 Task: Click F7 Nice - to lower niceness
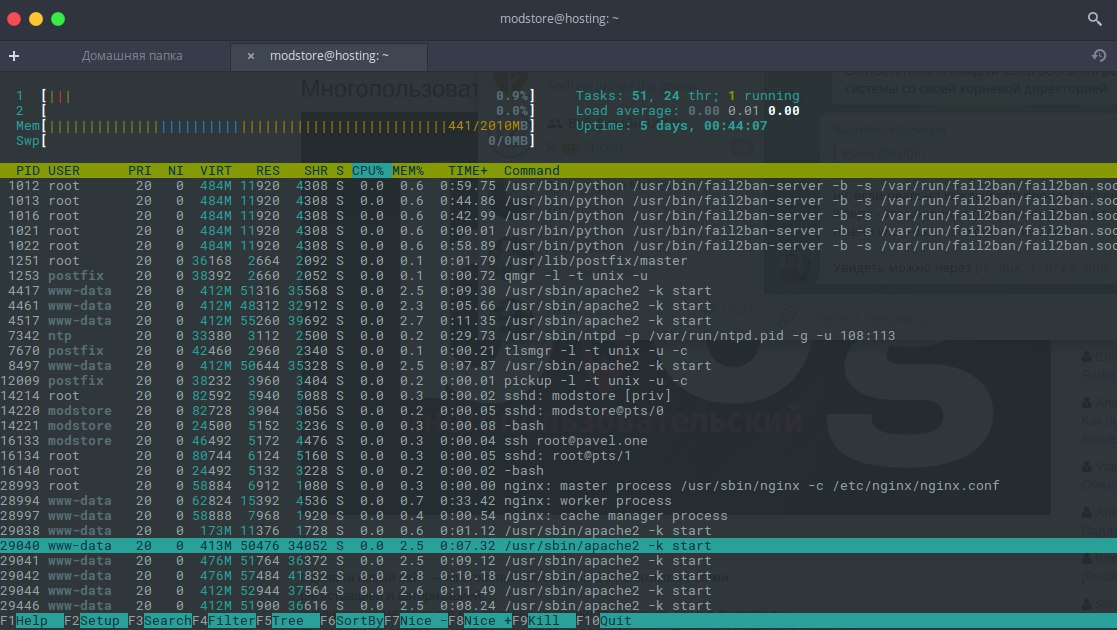point(416,621)
